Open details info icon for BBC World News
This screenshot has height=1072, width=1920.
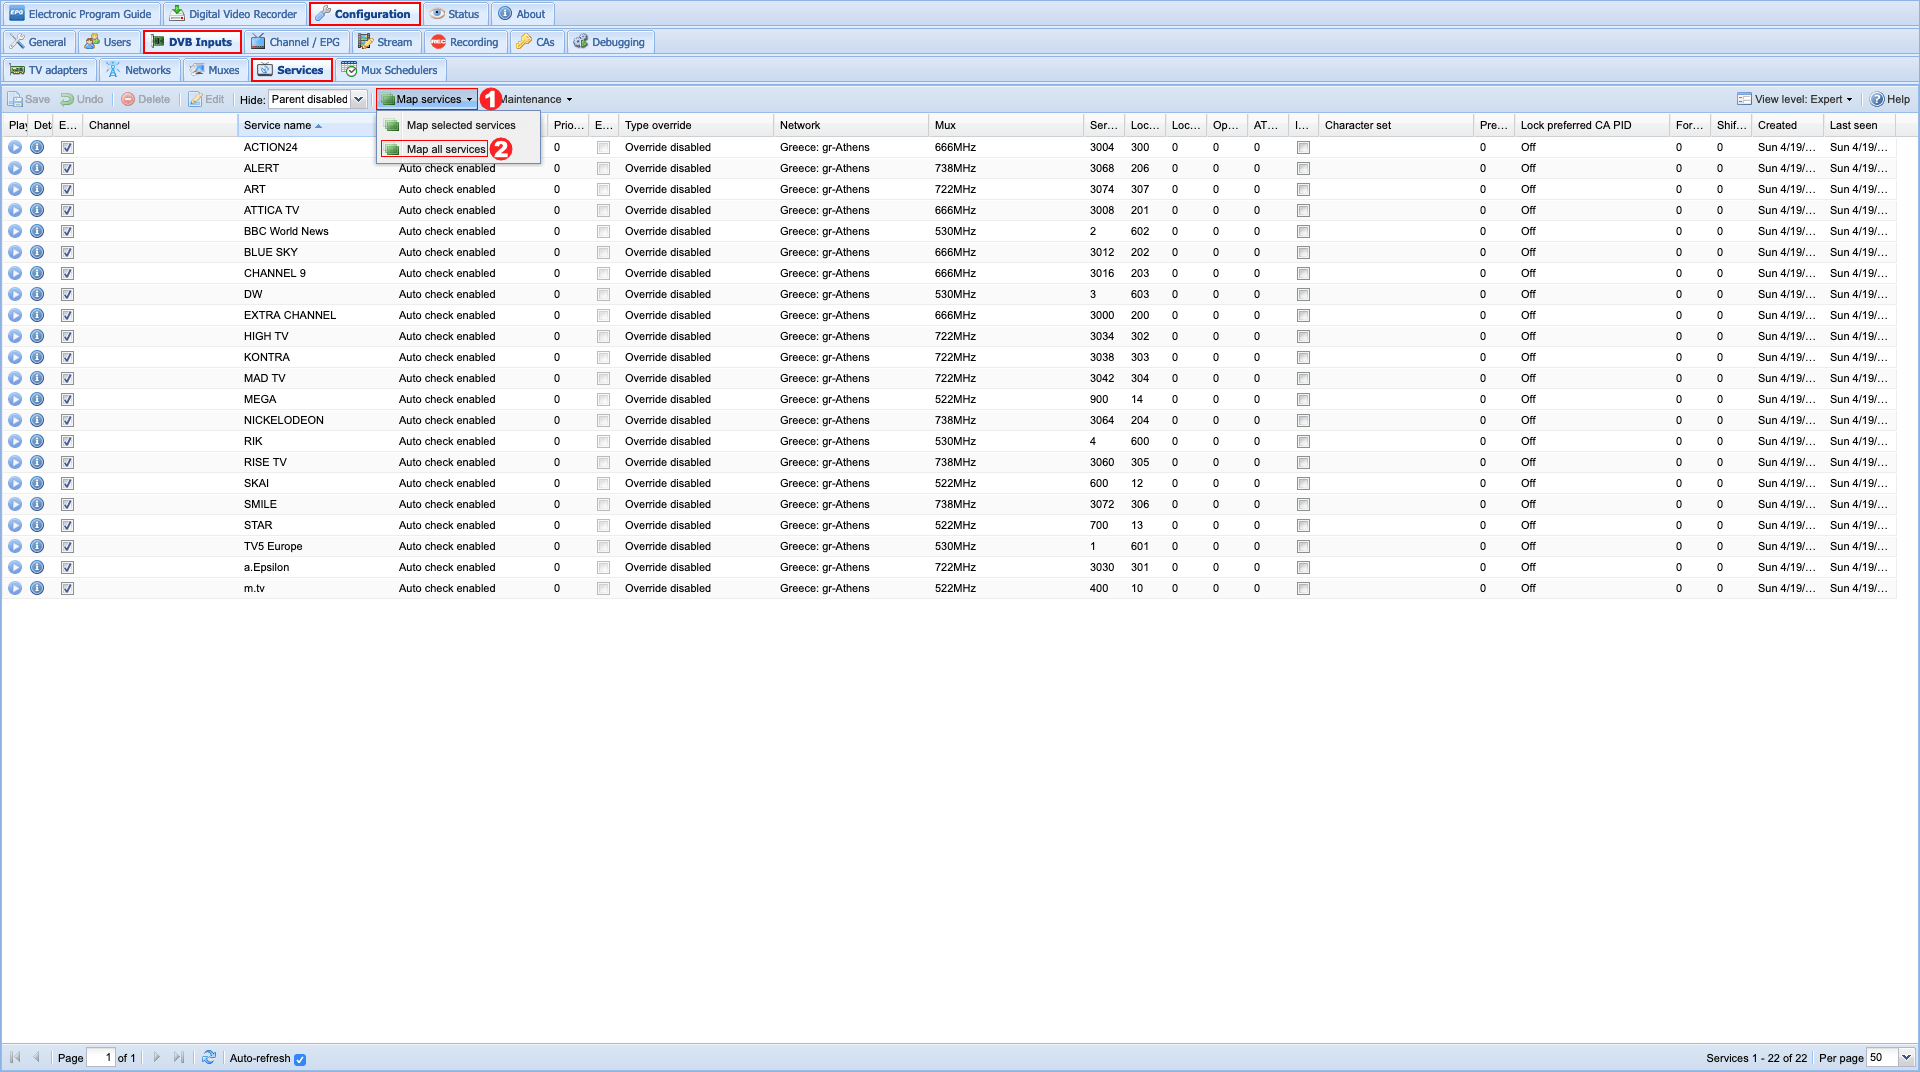[37, 231]
